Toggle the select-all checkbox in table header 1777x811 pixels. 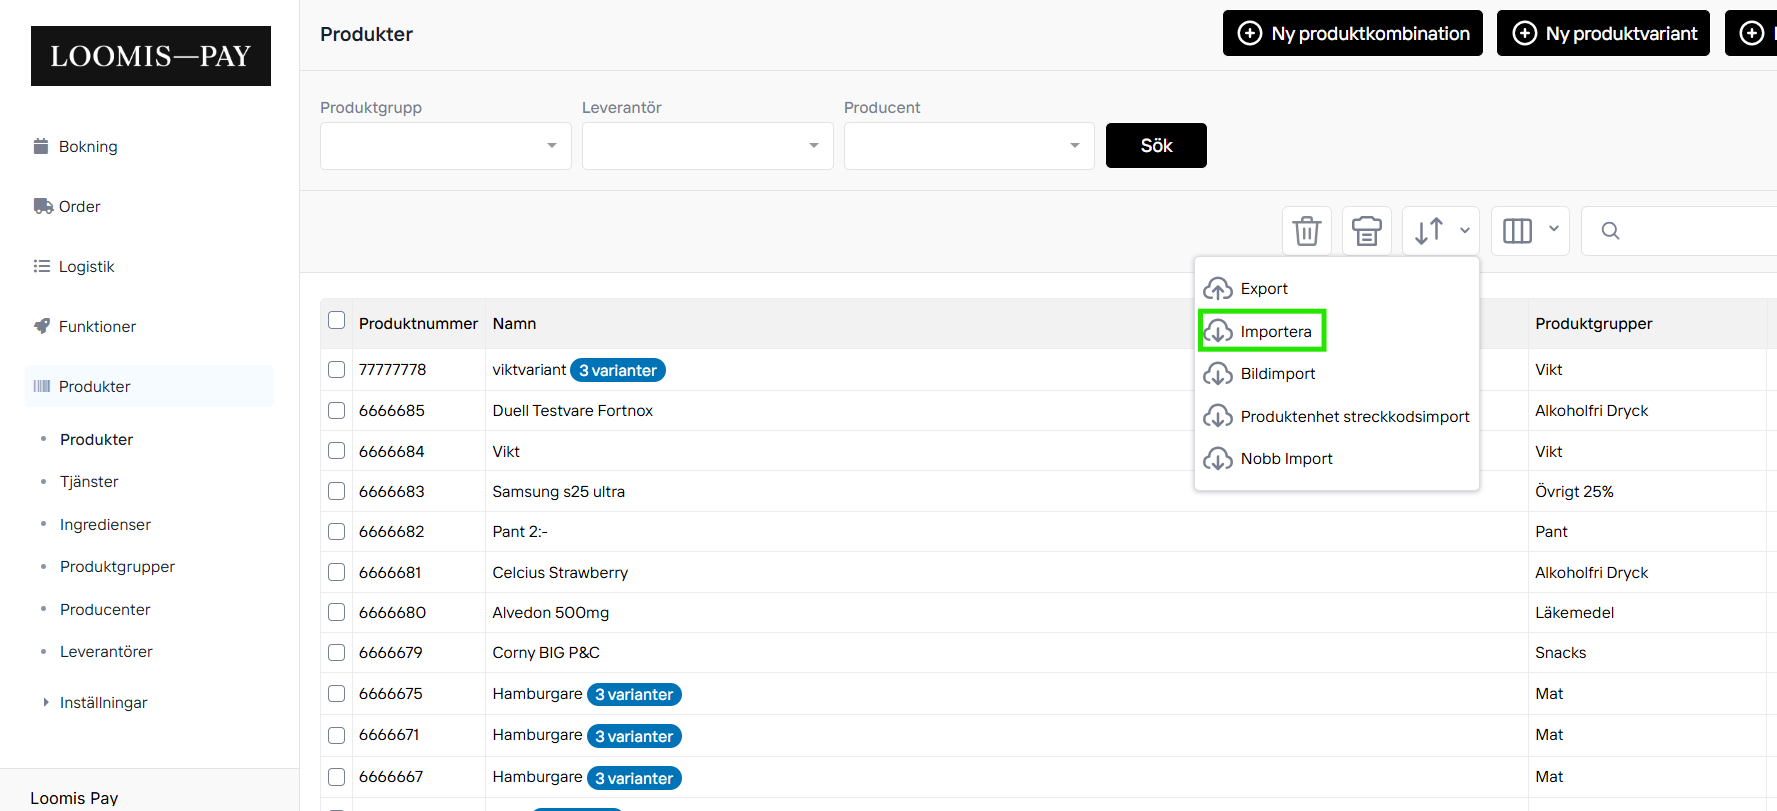click(337, 321)
